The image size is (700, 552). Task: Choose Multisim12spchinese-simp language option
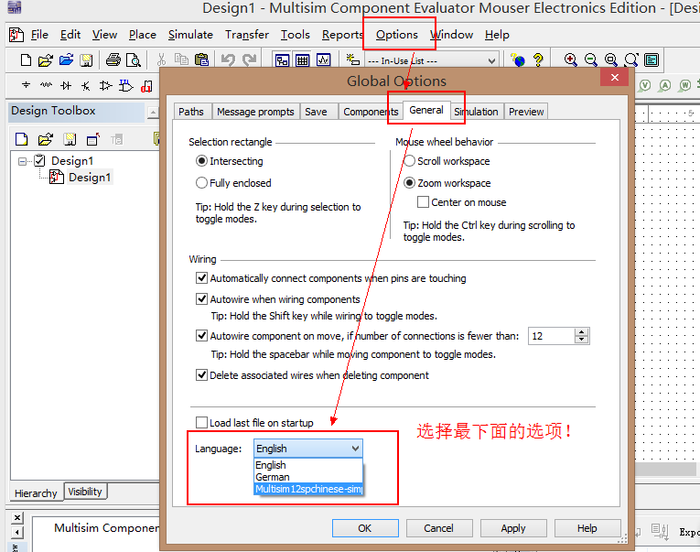(308, 489)
